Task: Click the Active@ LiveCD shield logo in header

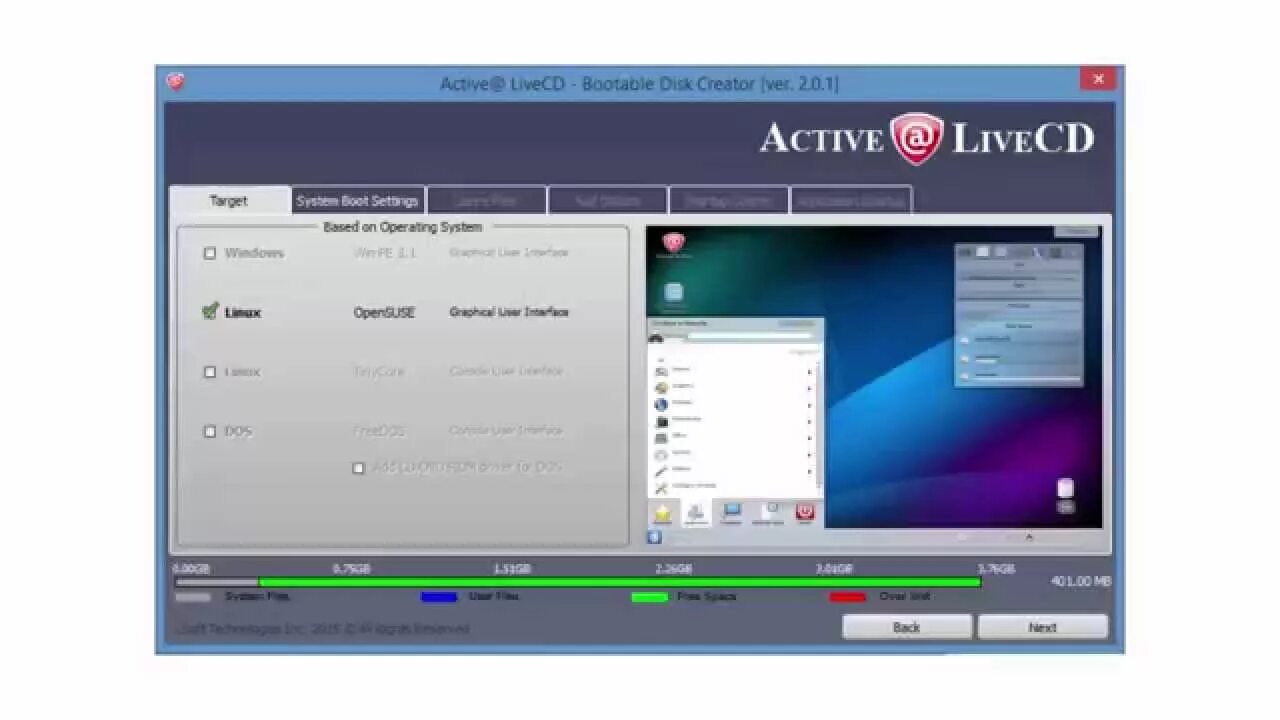Action: (x=917, y=138)
